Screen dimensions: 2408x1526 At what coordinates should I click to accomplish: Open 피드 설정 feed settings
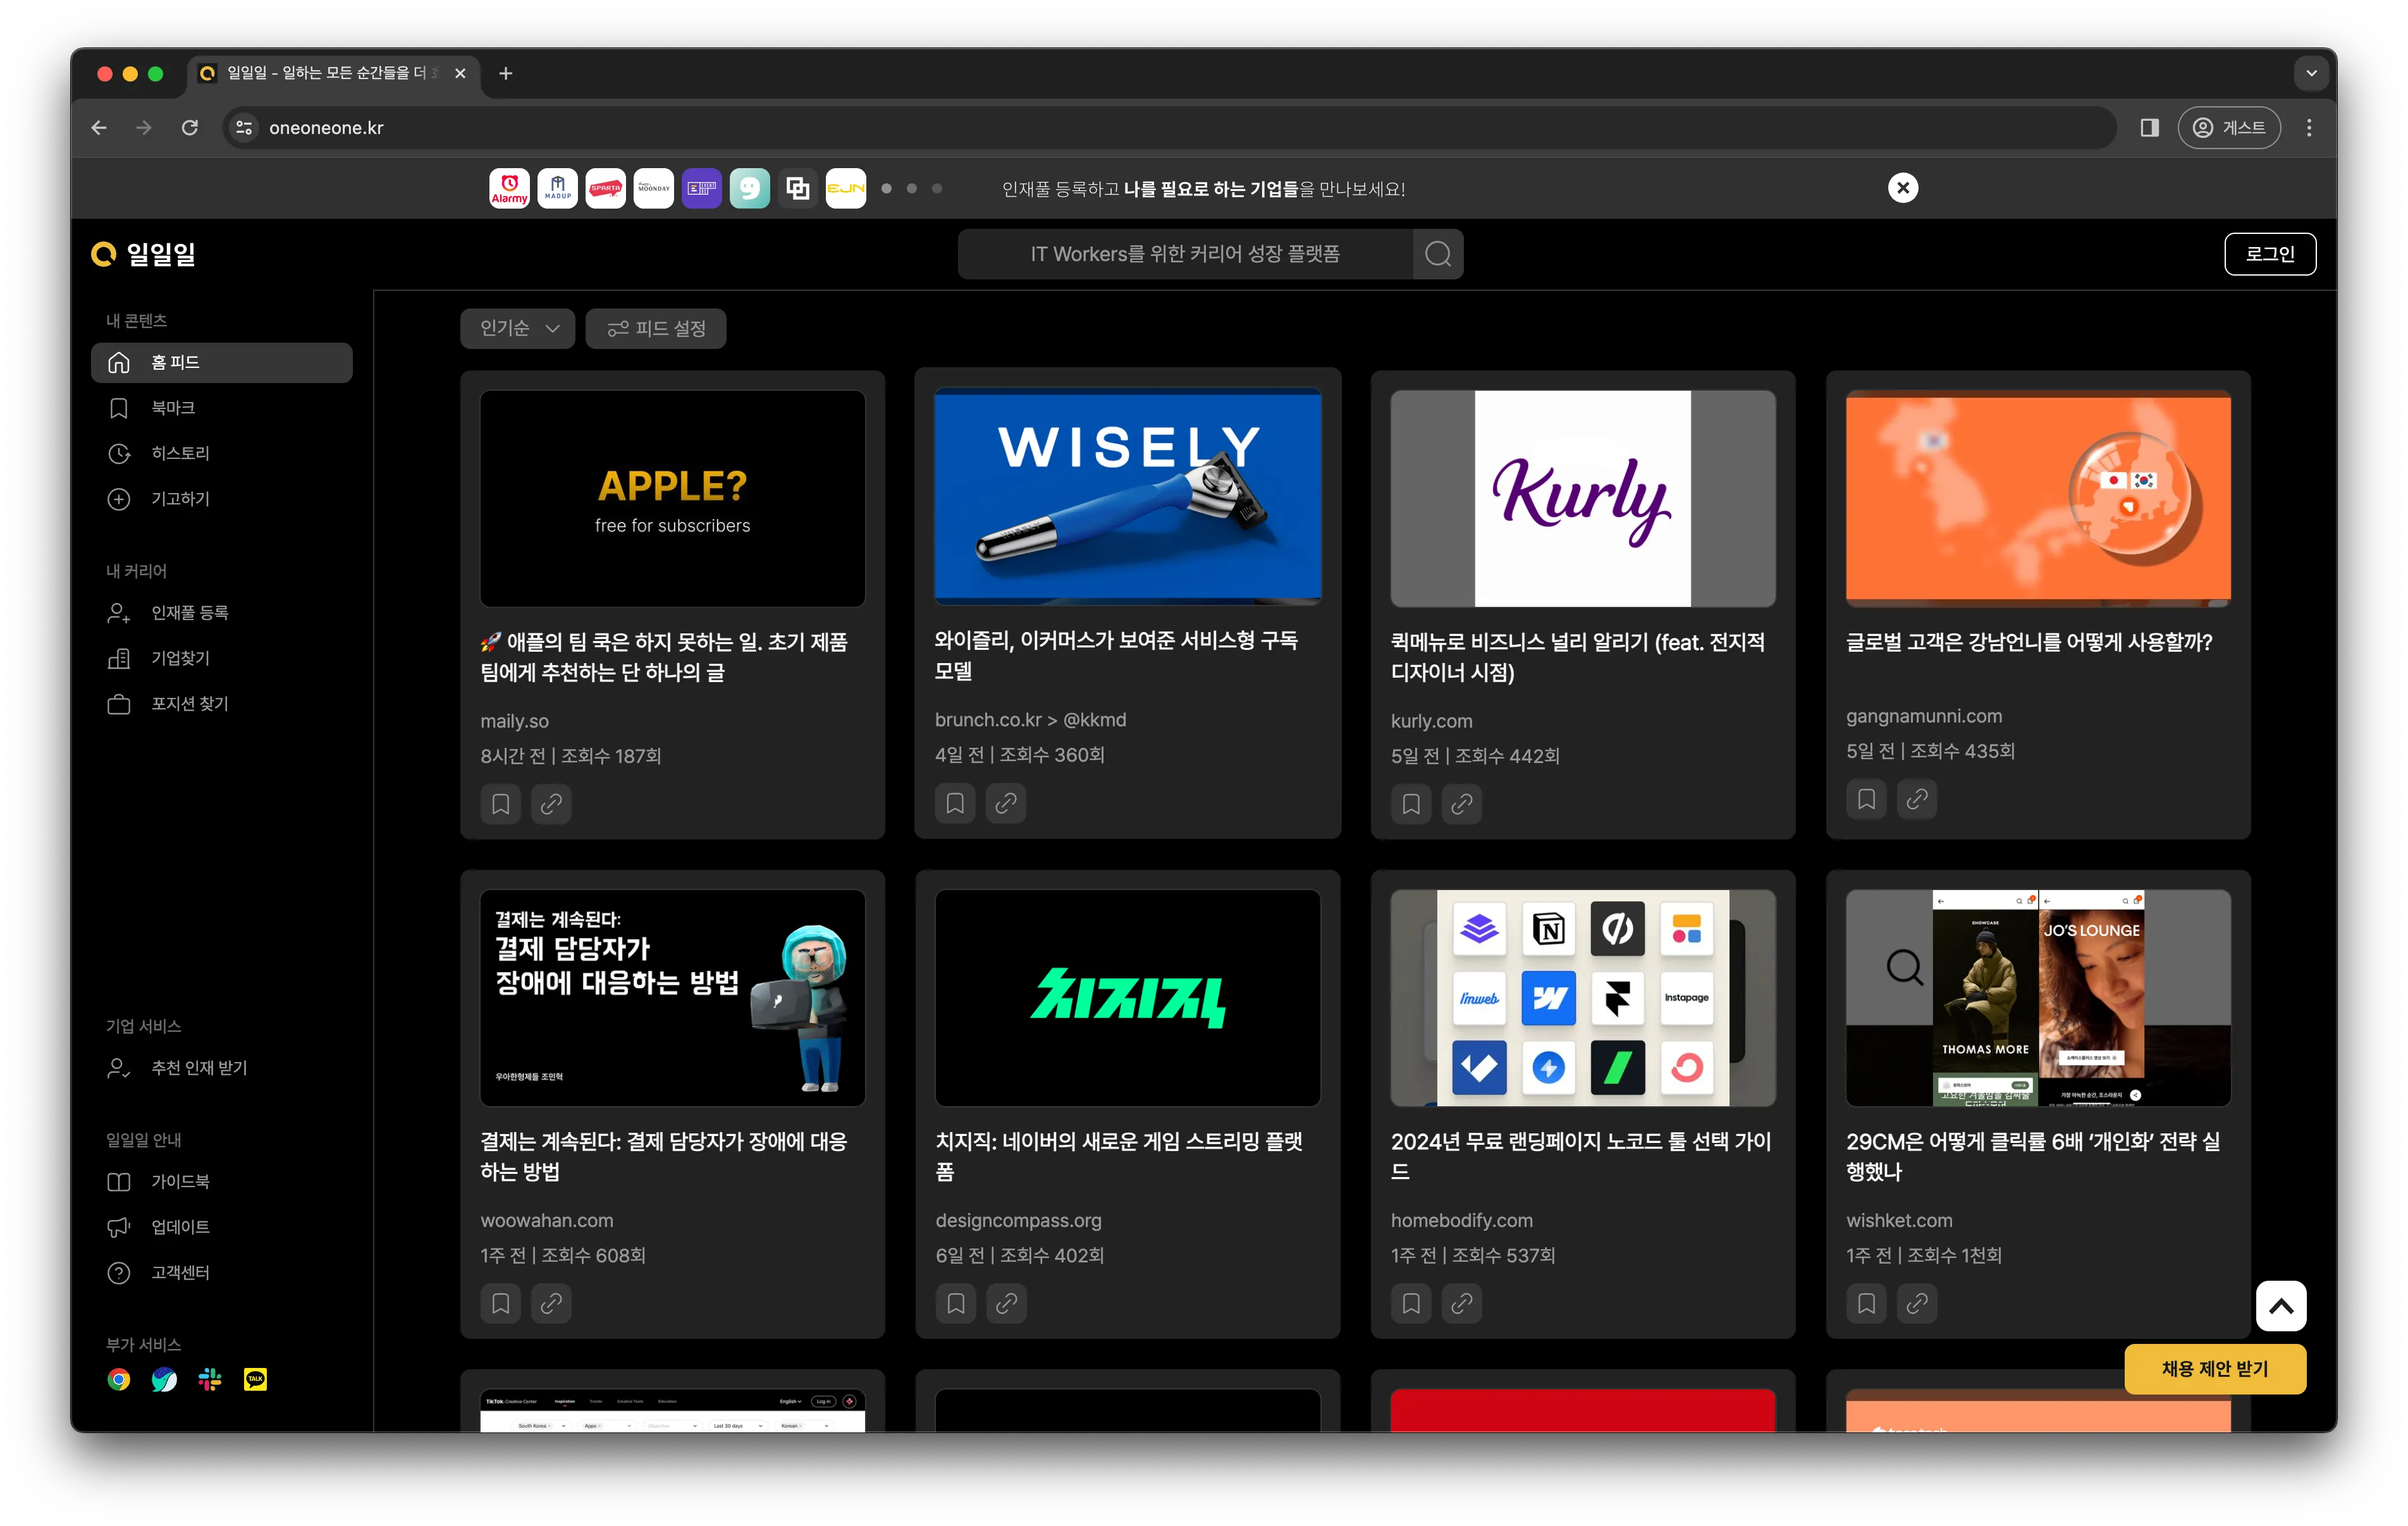[655, 328]
